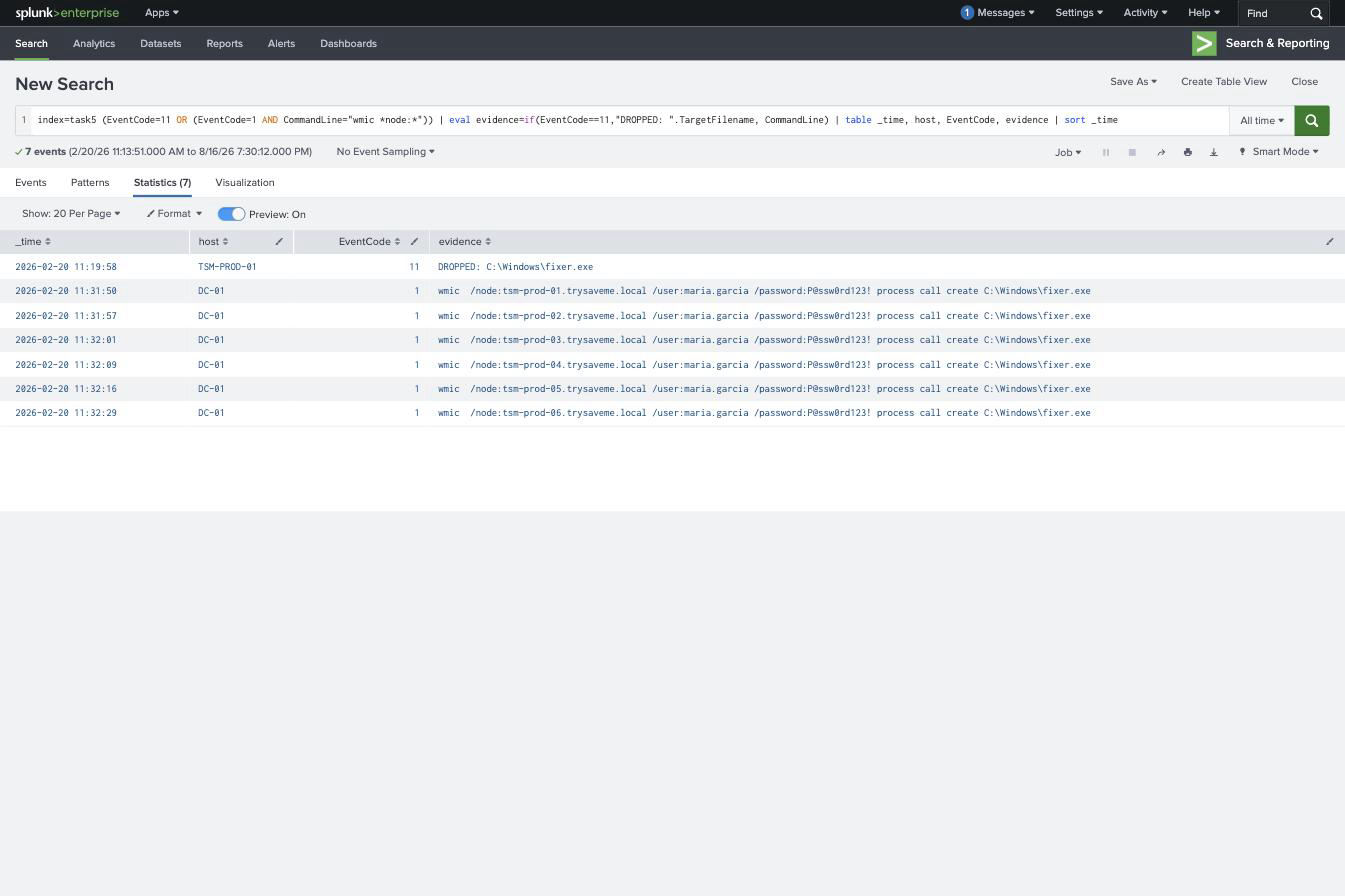Go to the Search nav tab
Image resolution: width=1345 pixels, height=896 pixels.
pos(31,44)
